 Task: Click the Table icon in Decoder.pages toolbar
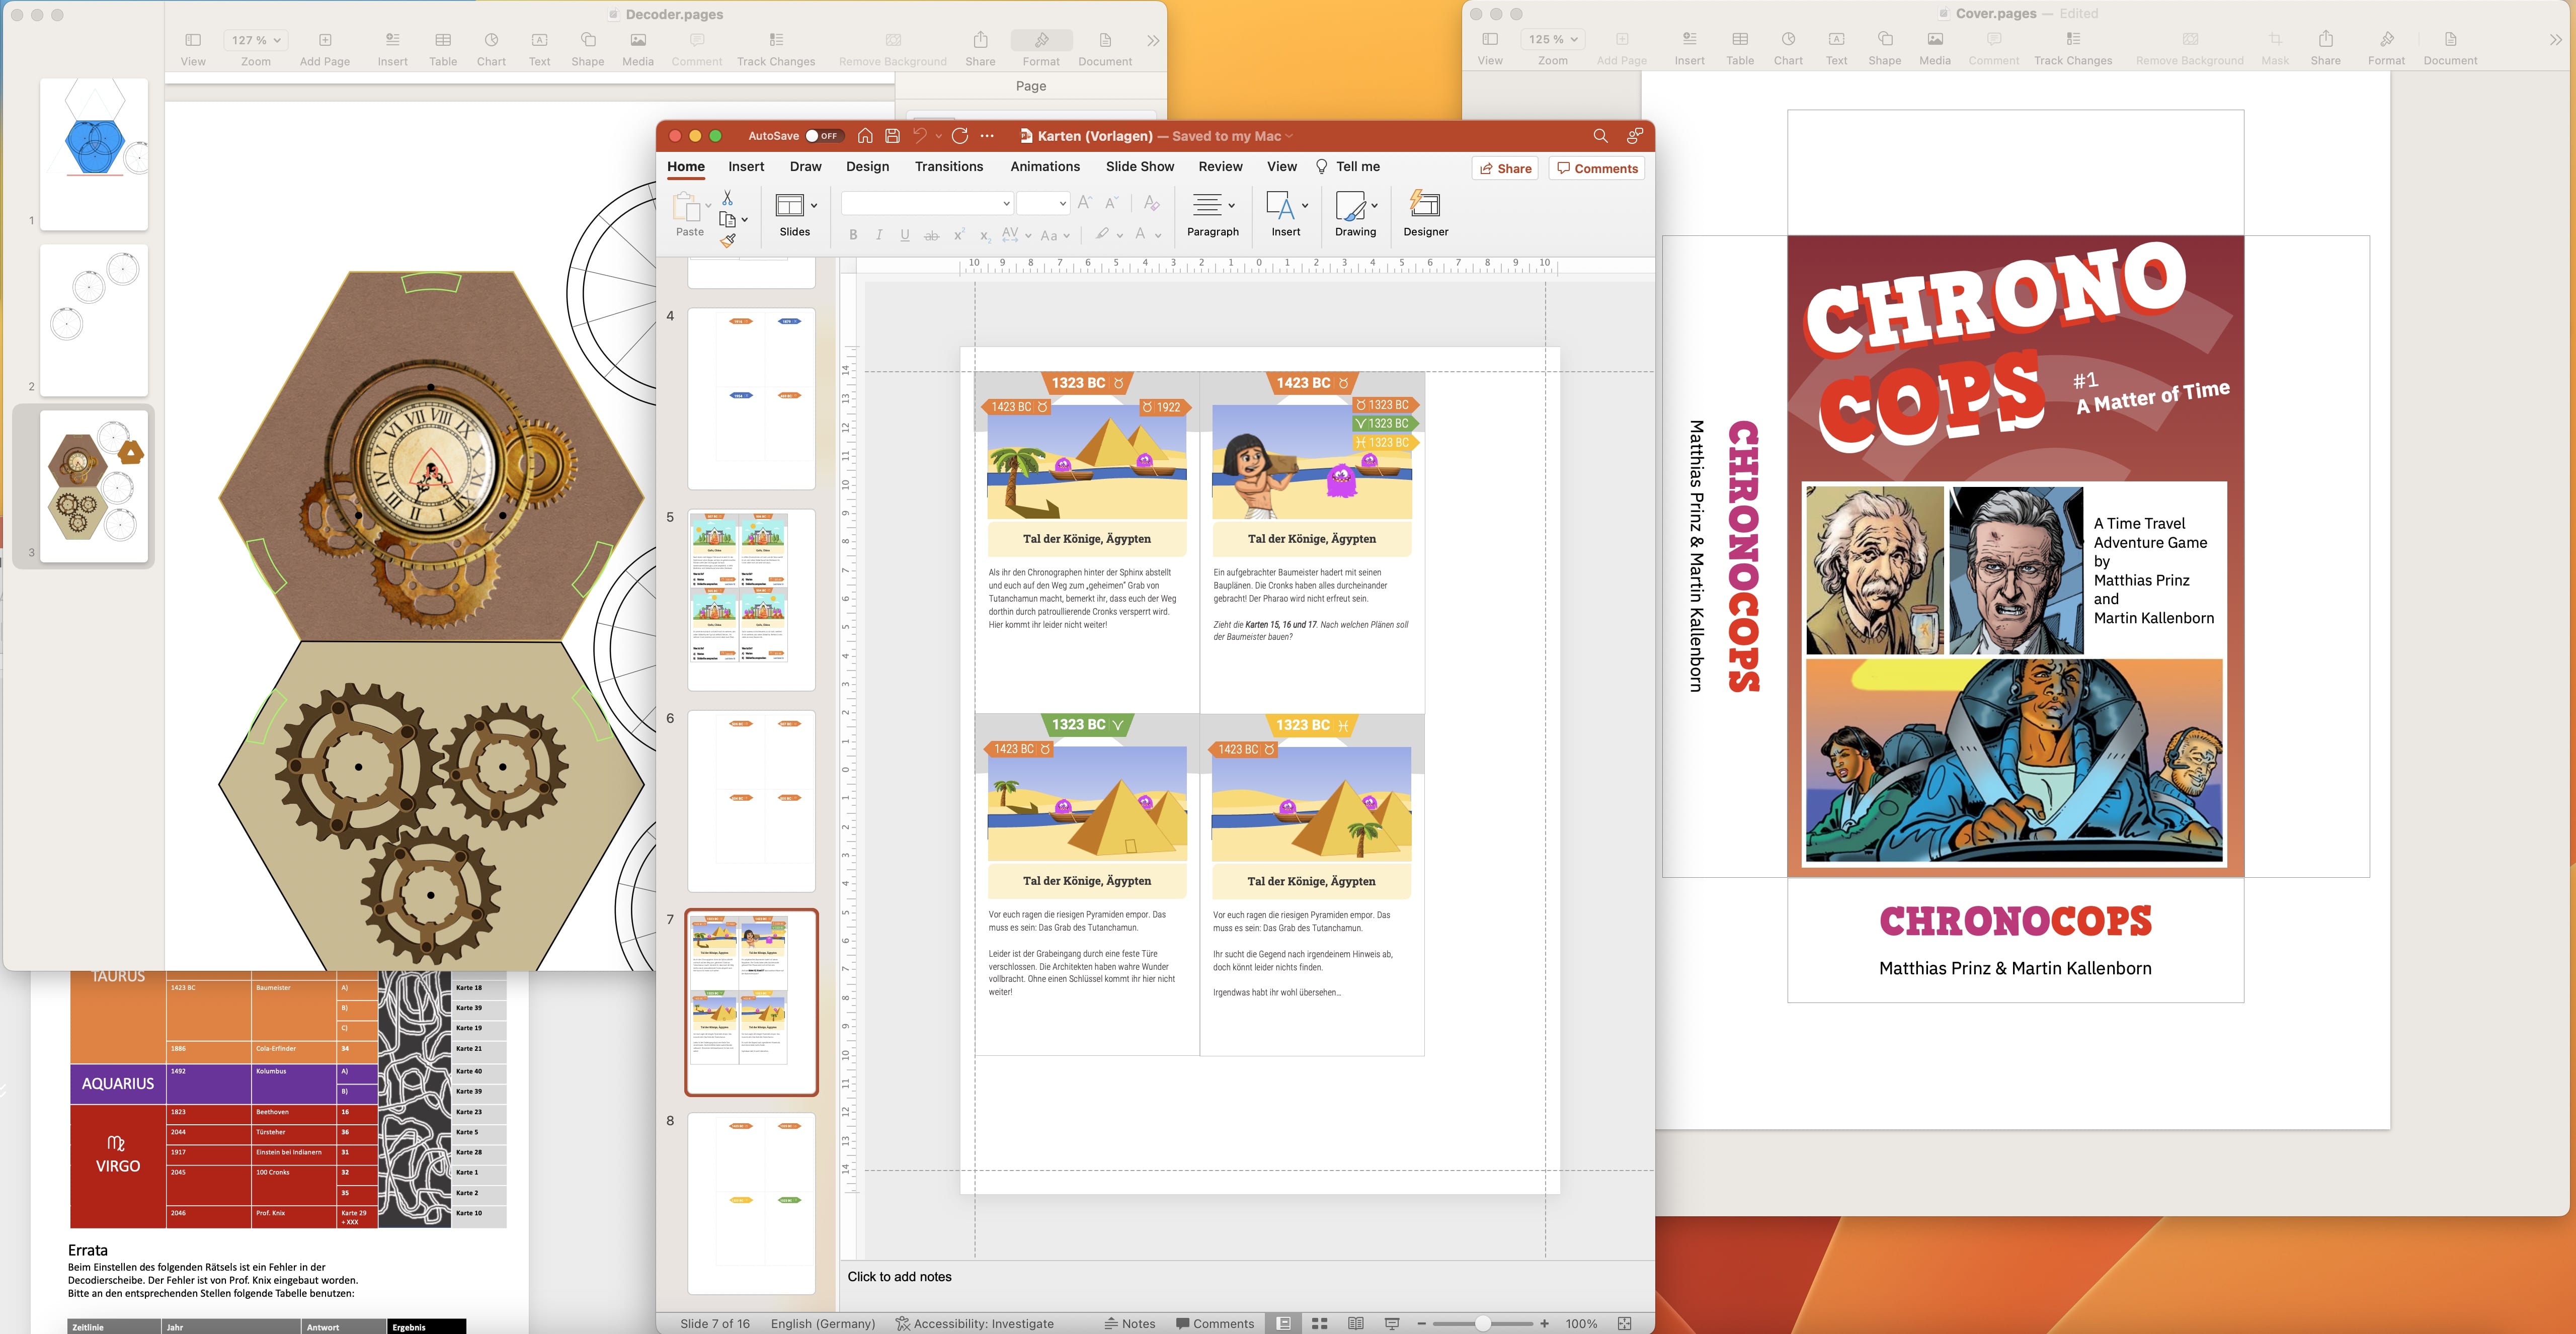[x=443, y=40]
